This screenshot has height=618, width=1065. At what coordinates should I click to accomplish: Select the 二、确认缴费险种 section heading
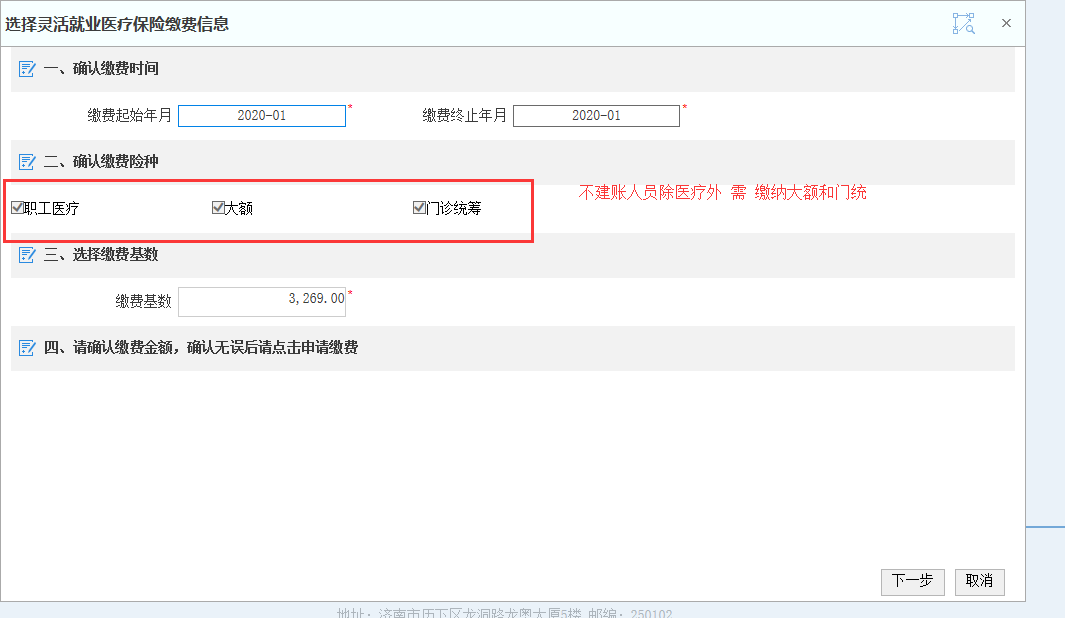[101, 162]
